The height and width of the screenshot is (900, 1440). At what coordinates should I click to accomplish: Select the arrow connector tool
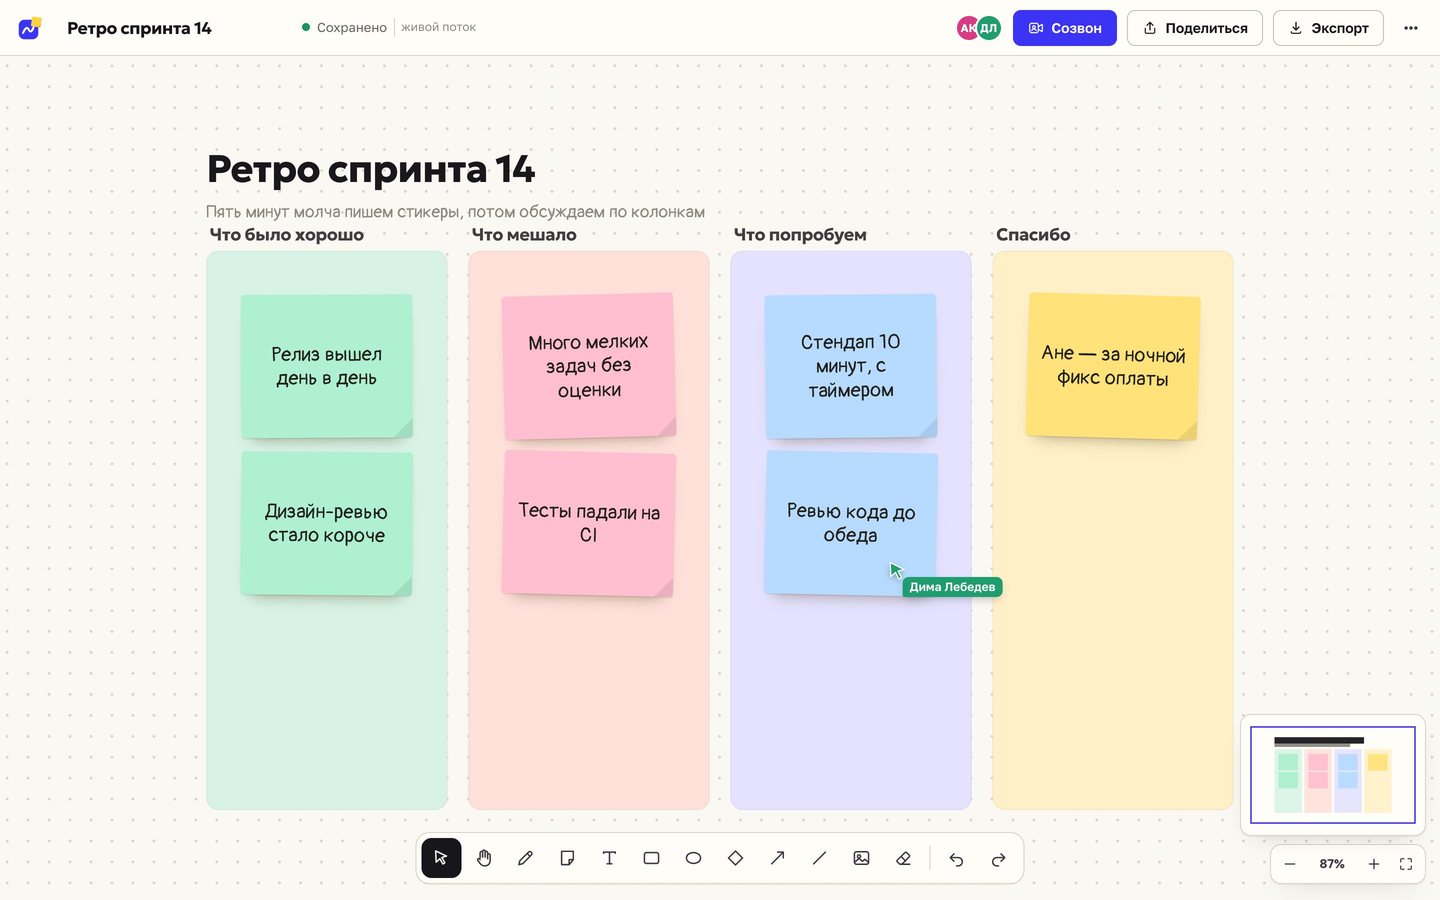778,858
